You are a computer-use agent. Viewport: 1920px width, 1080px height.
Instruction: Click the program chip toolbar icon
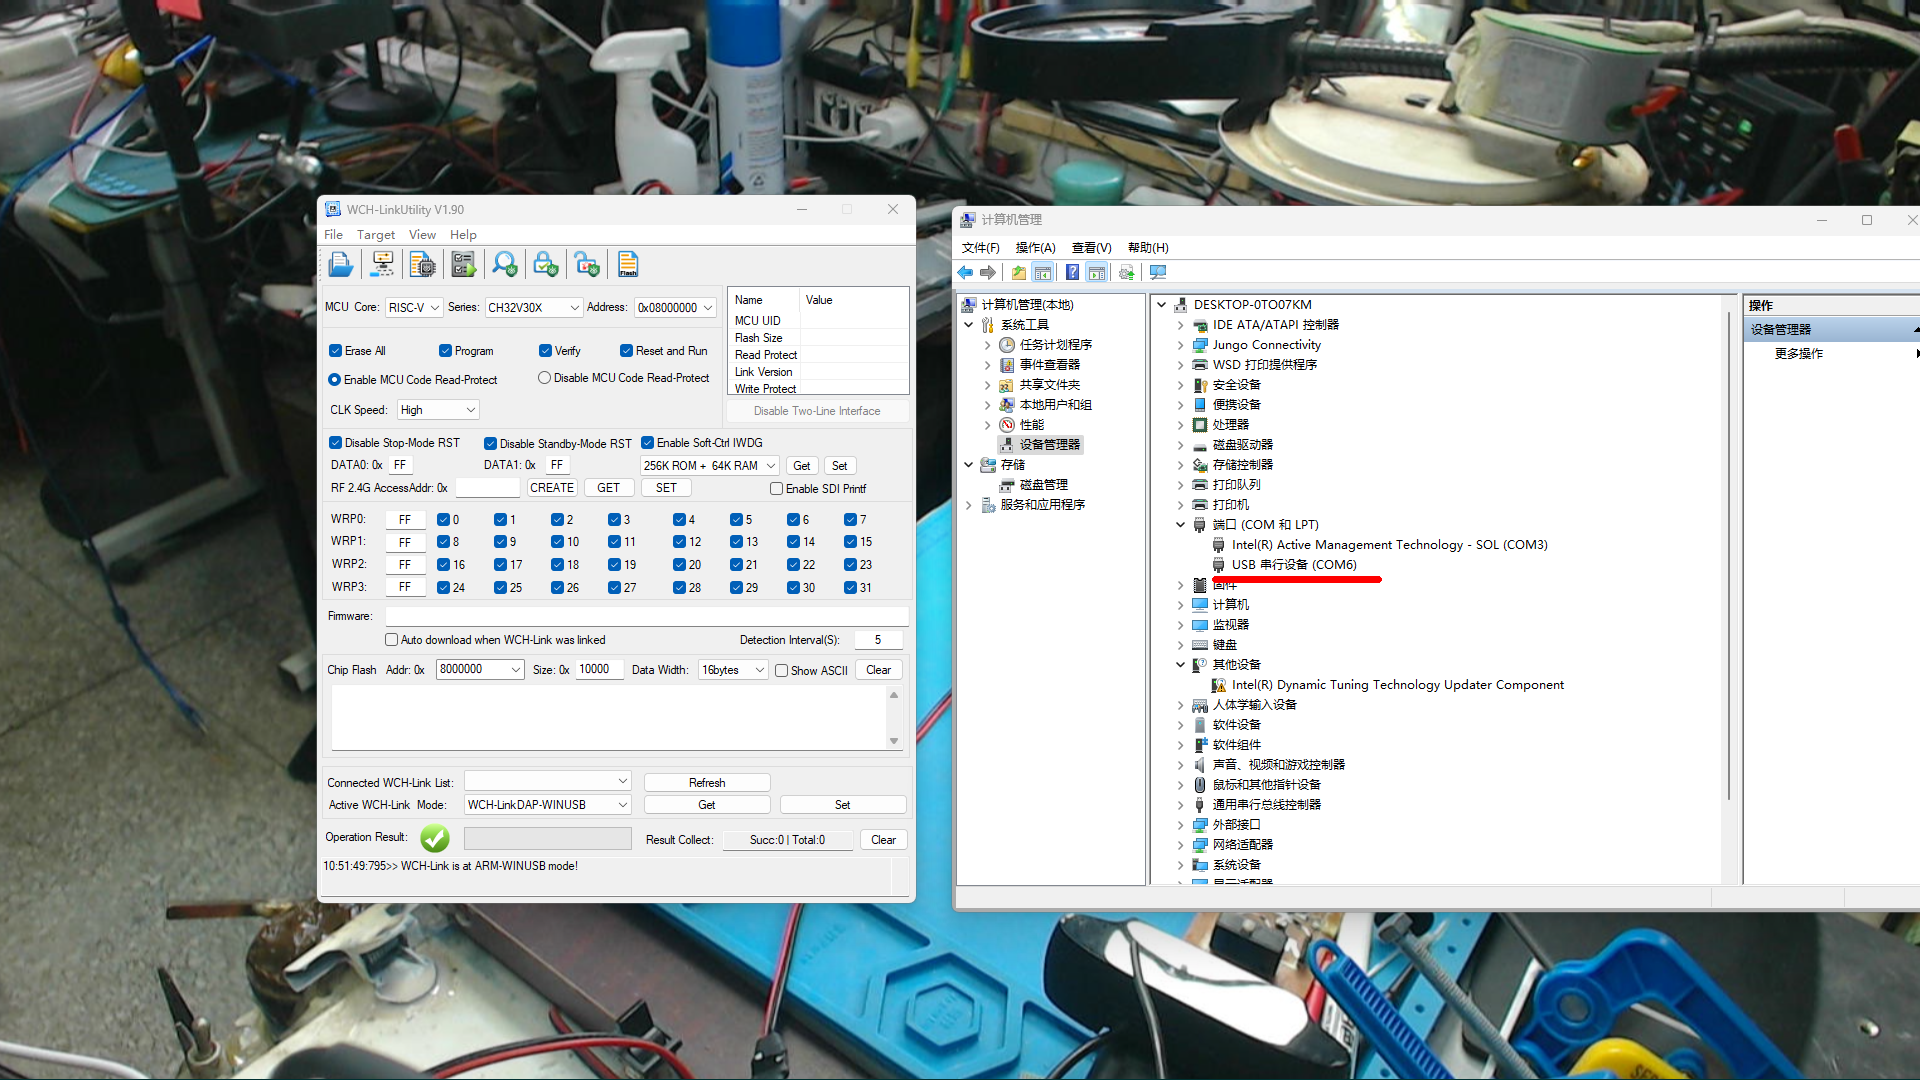422,263
